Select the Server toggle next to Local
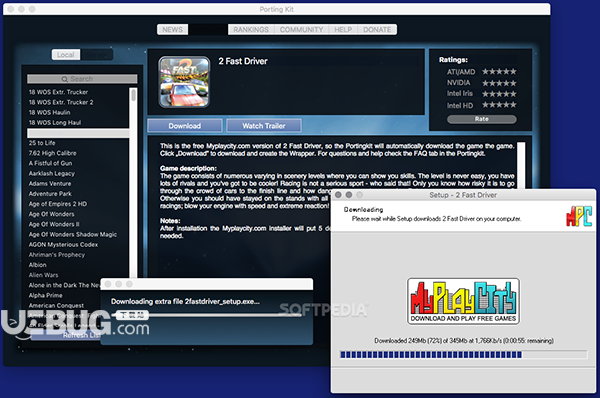The height and width of the screenshot is (398, 600). pos(96,55)
